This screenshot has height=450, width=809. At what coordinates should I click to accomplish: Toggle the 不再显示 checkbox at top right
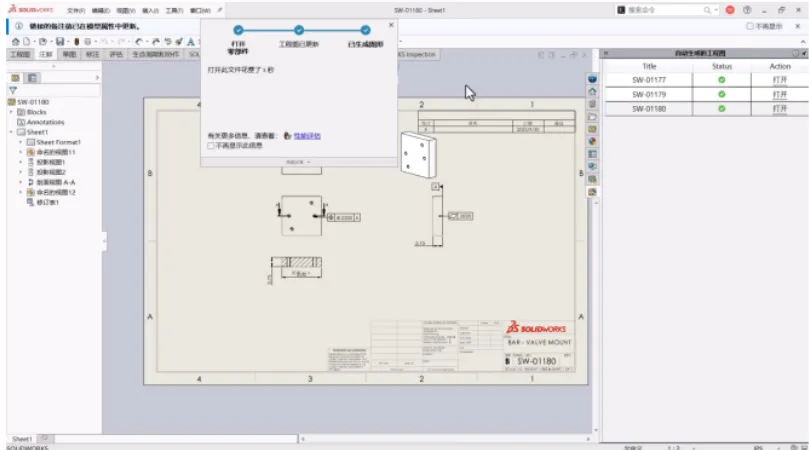pos(750,26)
